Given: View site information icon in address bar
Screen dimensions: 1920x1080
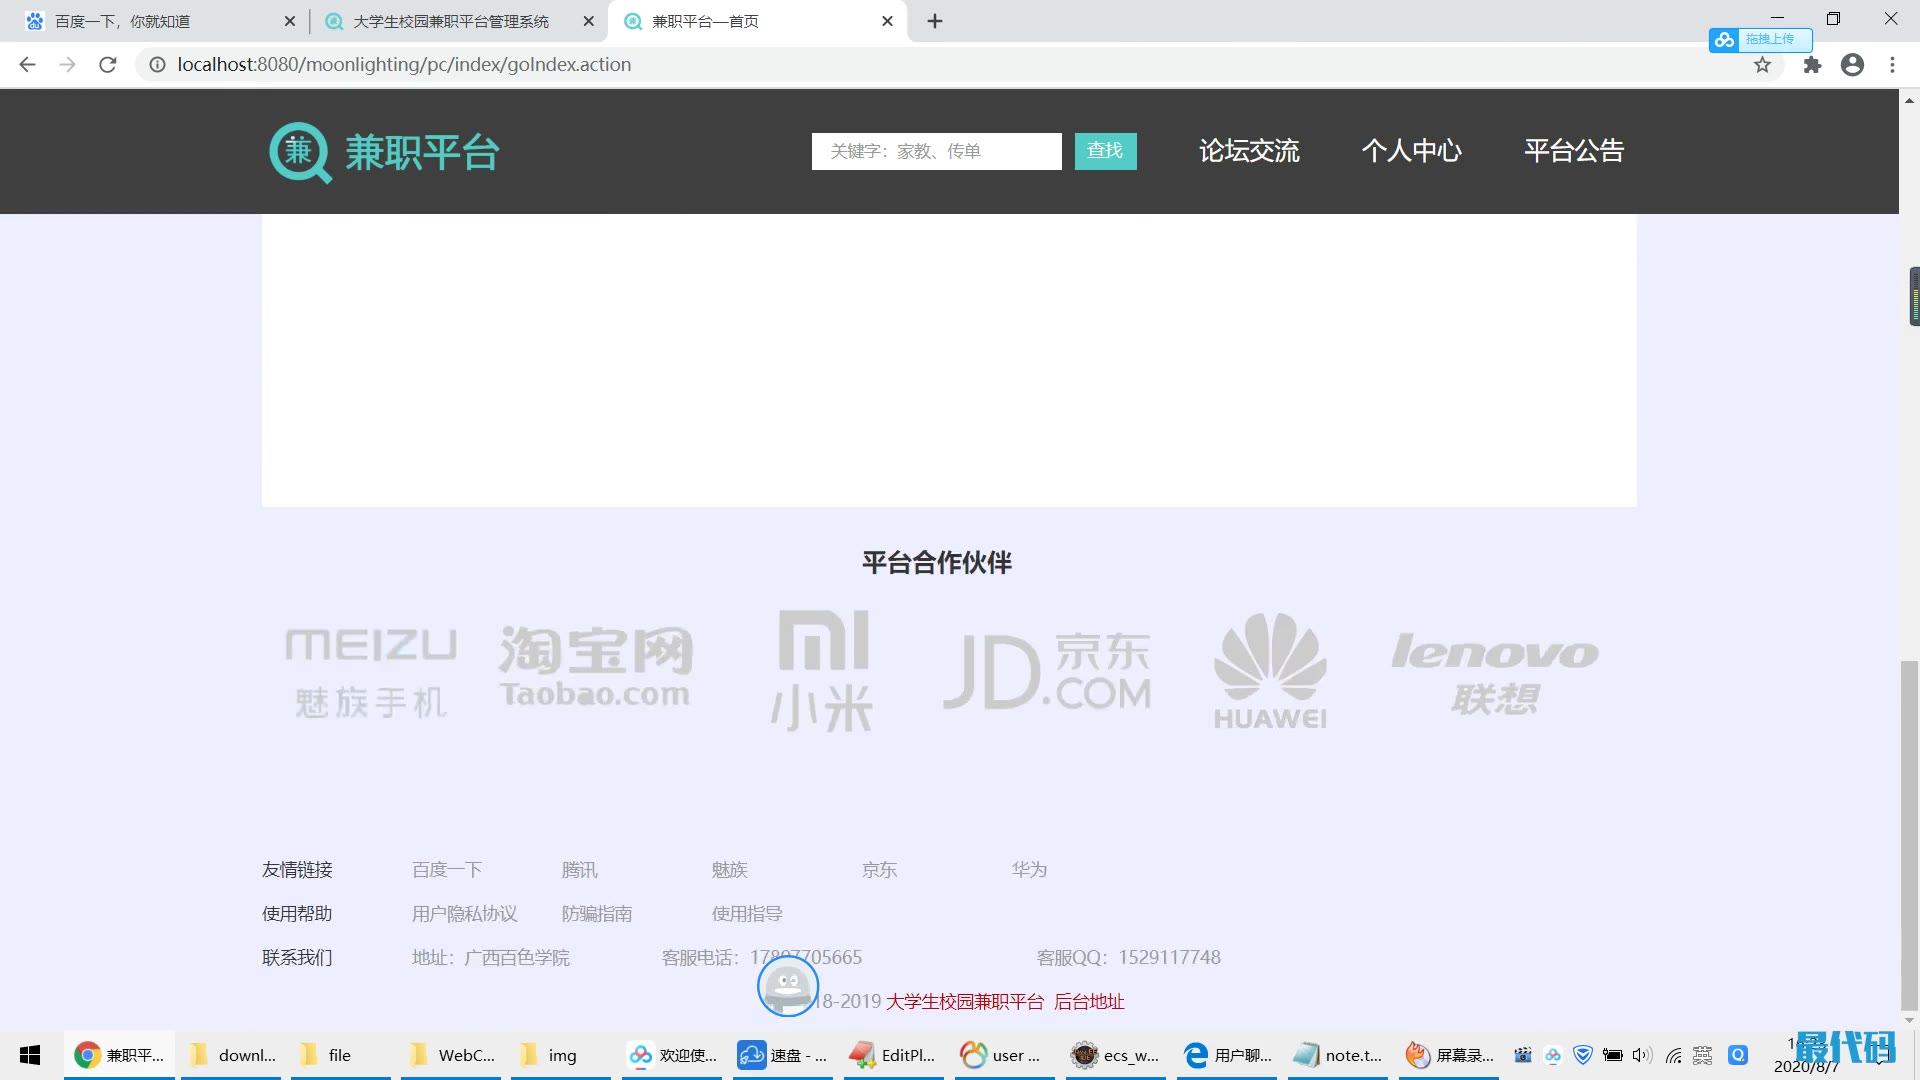Looking at the screenshot, I should point(157,65).
